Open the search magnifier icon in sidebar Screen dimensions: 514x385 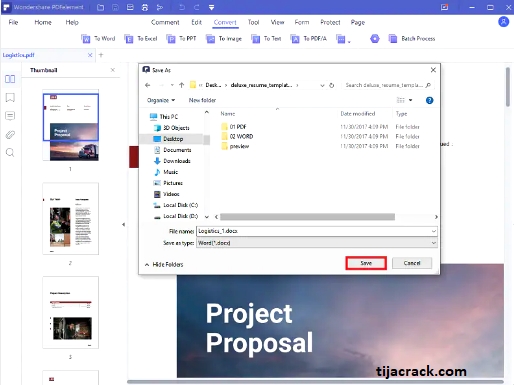10,153
